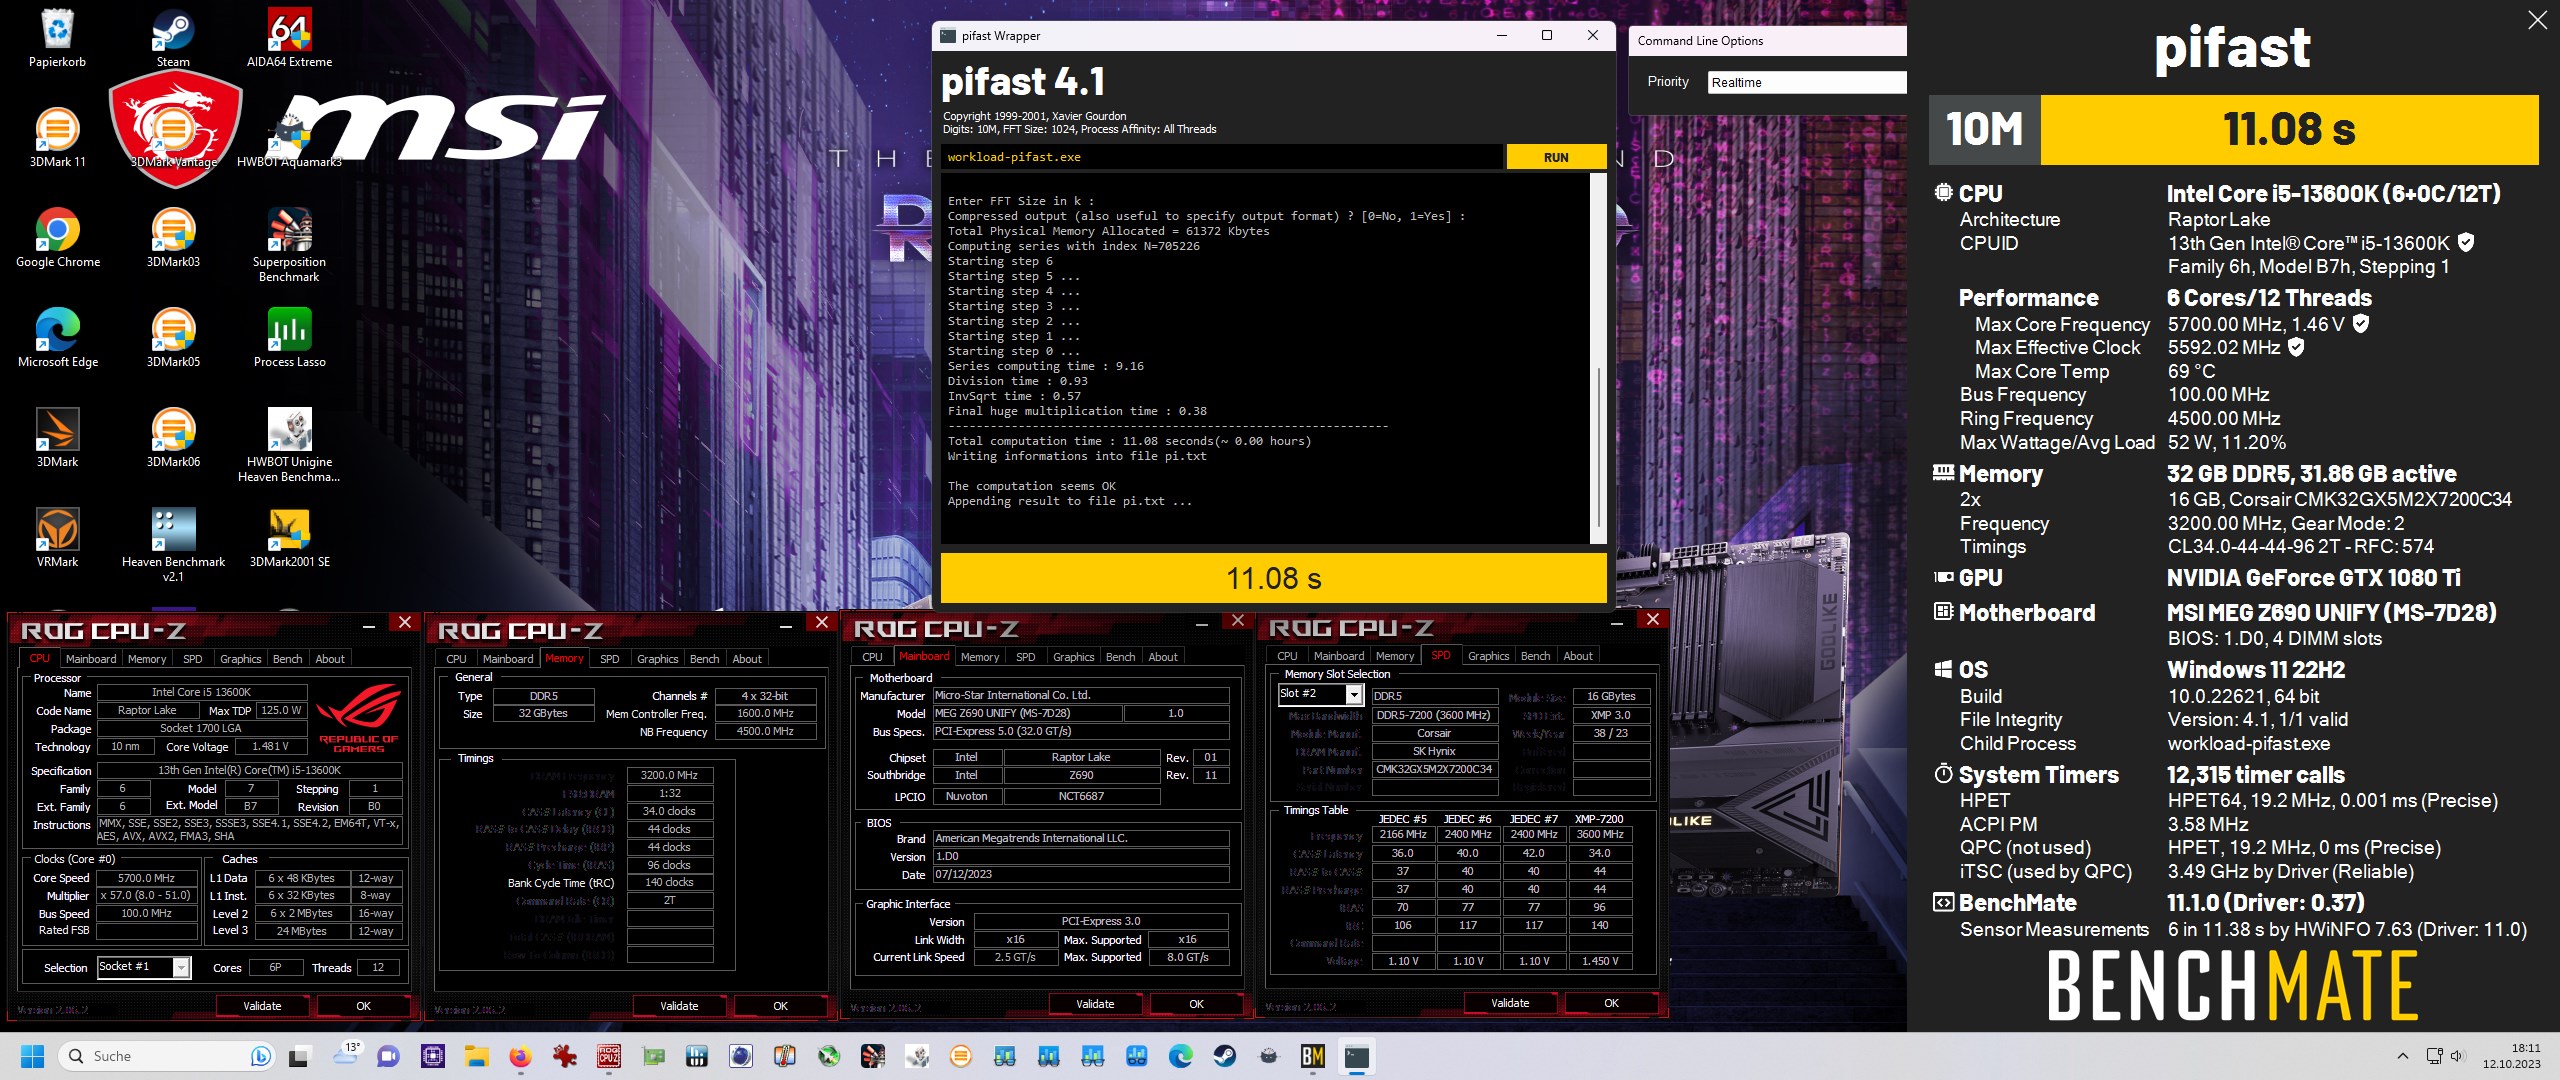
Task: Click the "MEG Z690 UNIFY (MS-7D28)" model field
Action: coord(1028,713)
